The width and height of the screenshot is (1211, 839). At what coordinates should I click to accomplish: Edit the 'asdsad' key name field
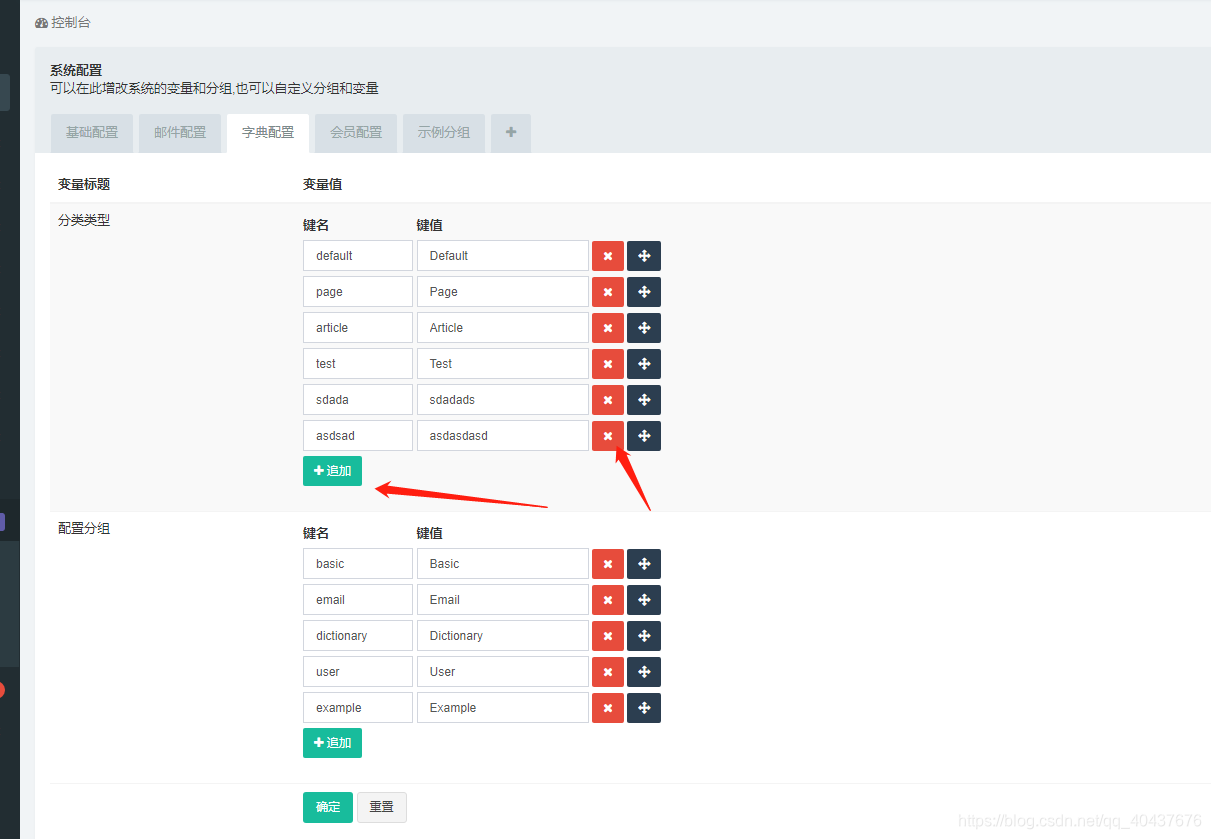(358, 436)
